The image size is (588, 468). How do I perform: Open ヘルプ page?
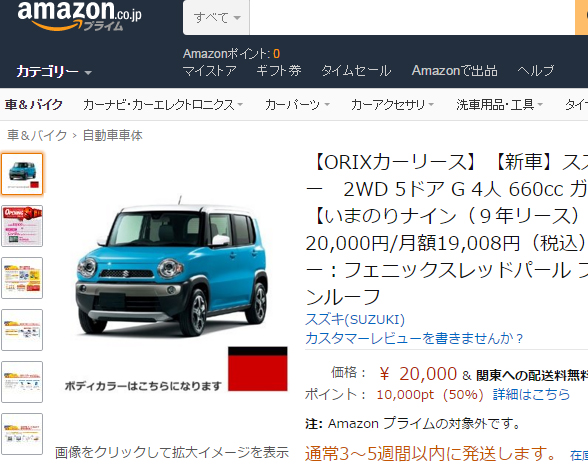(x=536, y=70)
